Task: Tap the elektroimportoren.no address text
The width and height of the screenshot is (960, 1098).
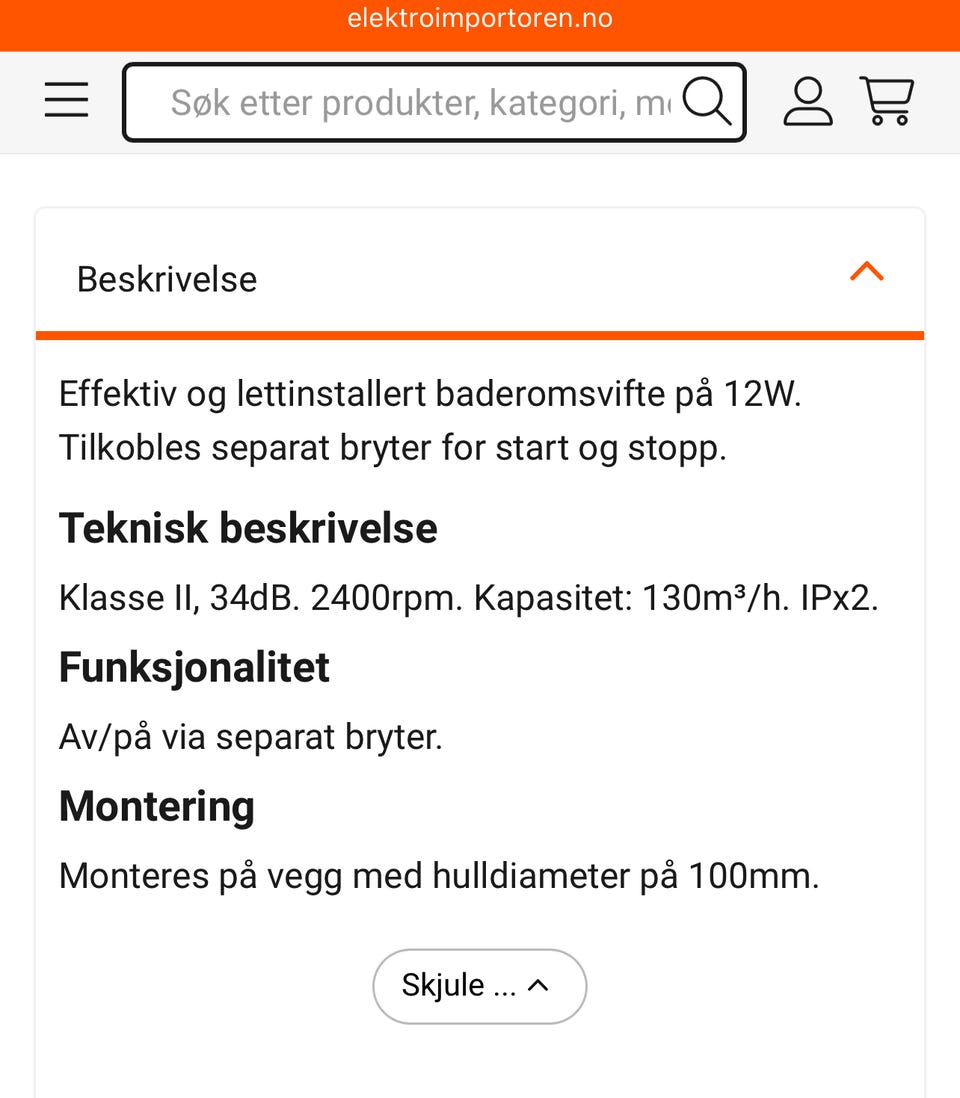Action: click(x=480, y=18)
